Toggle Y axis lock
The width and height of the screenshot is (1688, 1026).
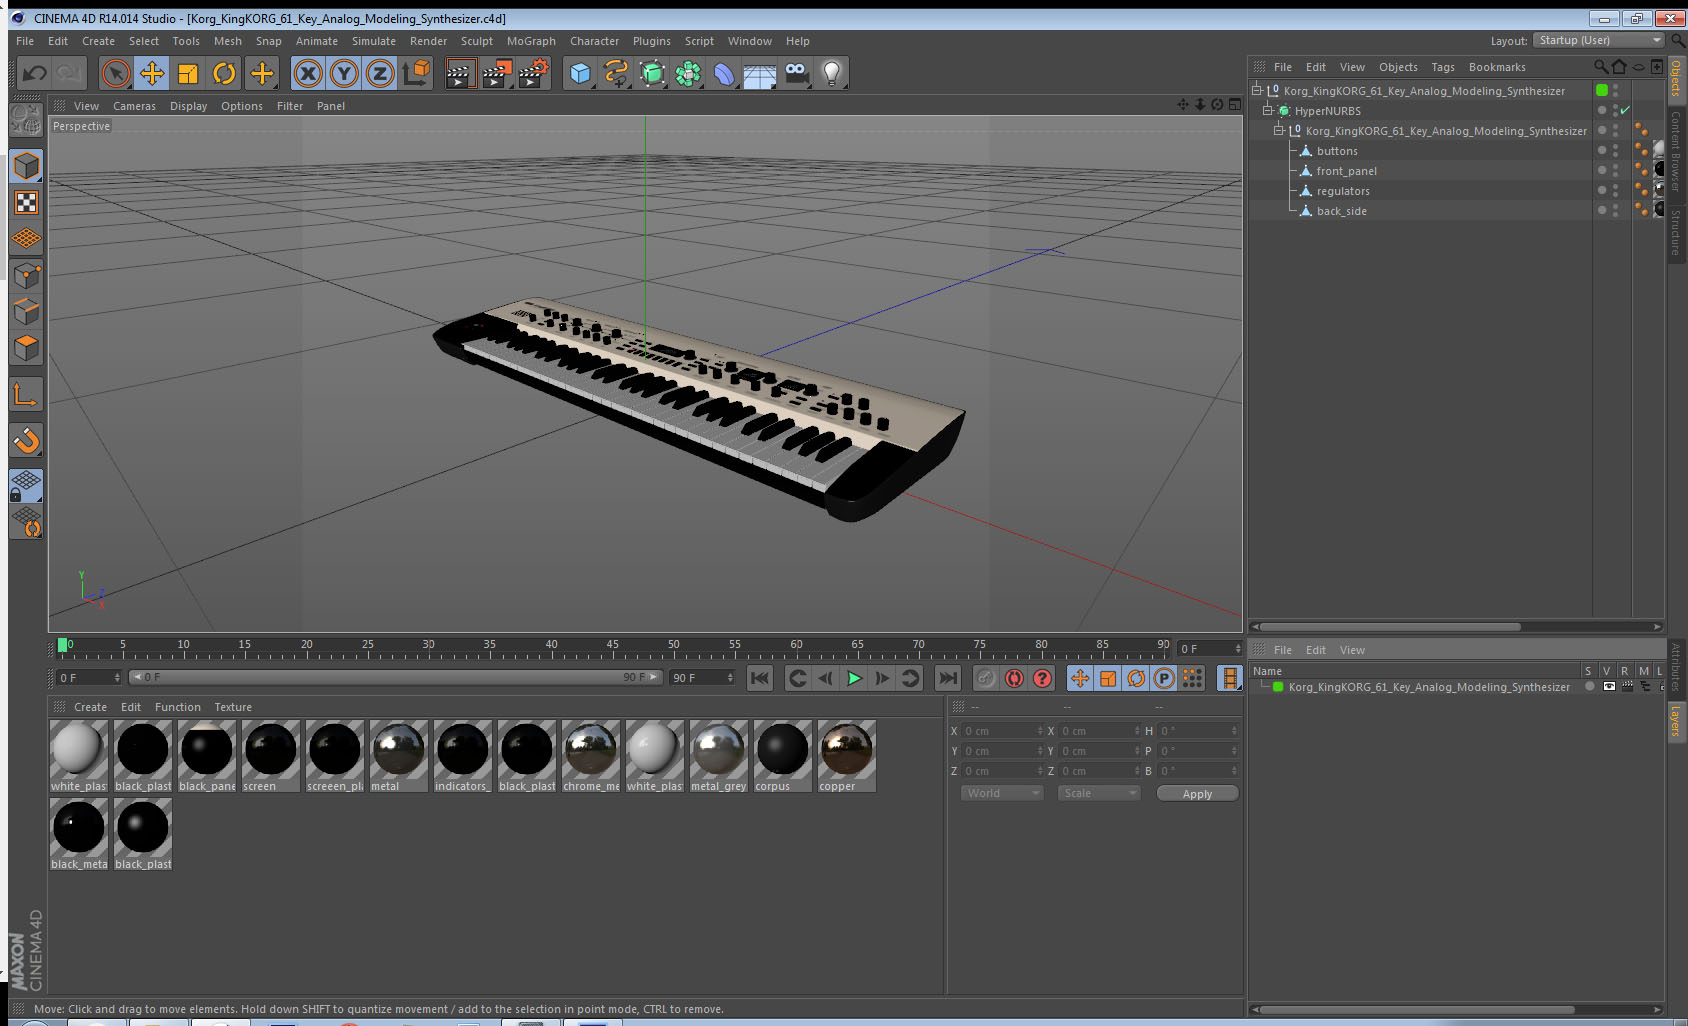coord(344,73)
